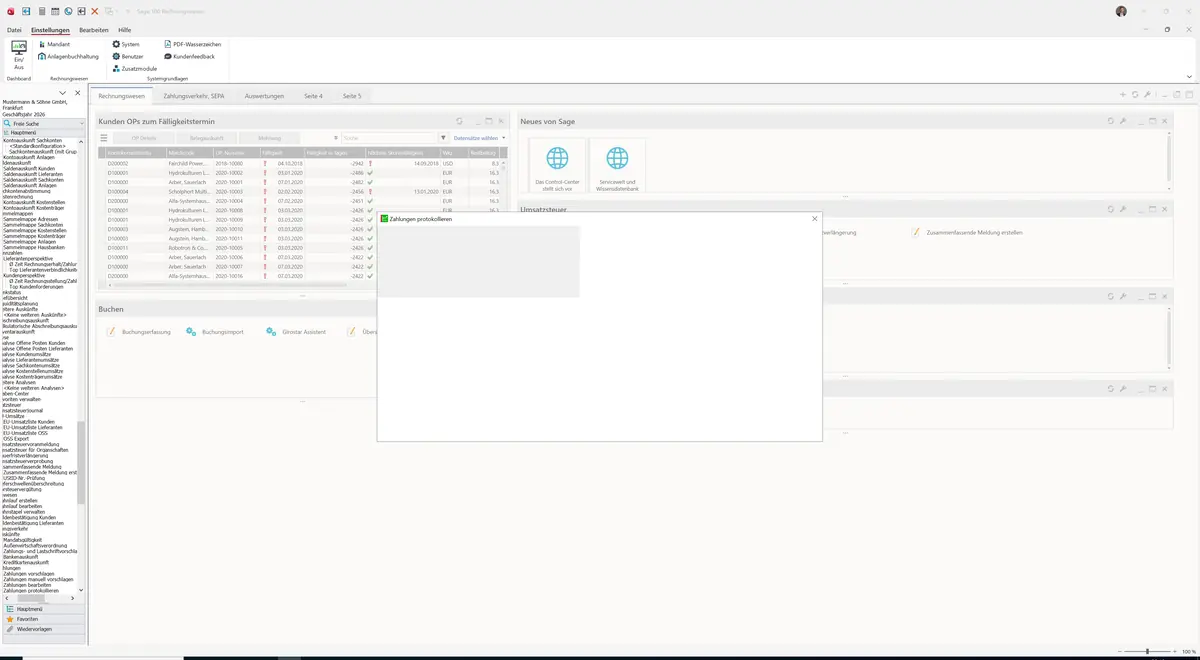Collapse the ribbon with the chevron

pyautogui.click(x=1189, y=76)
